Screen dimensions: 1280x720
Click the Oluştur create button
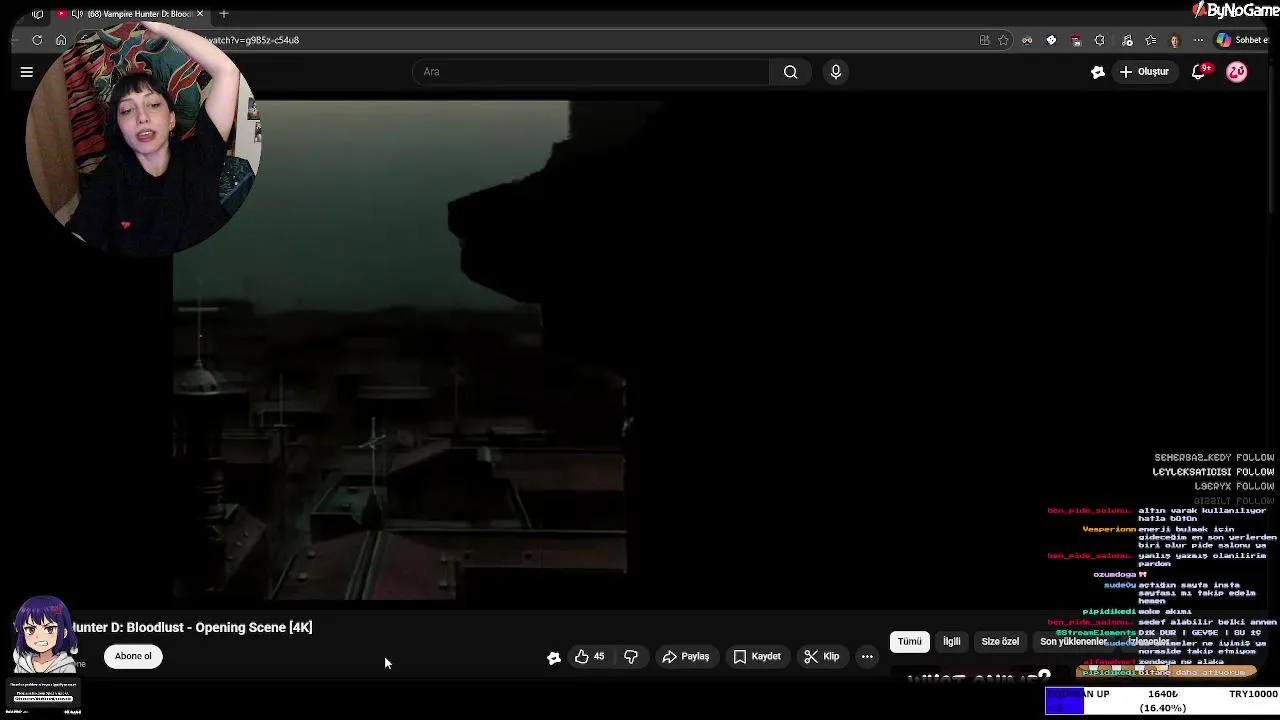(1145, 72)
